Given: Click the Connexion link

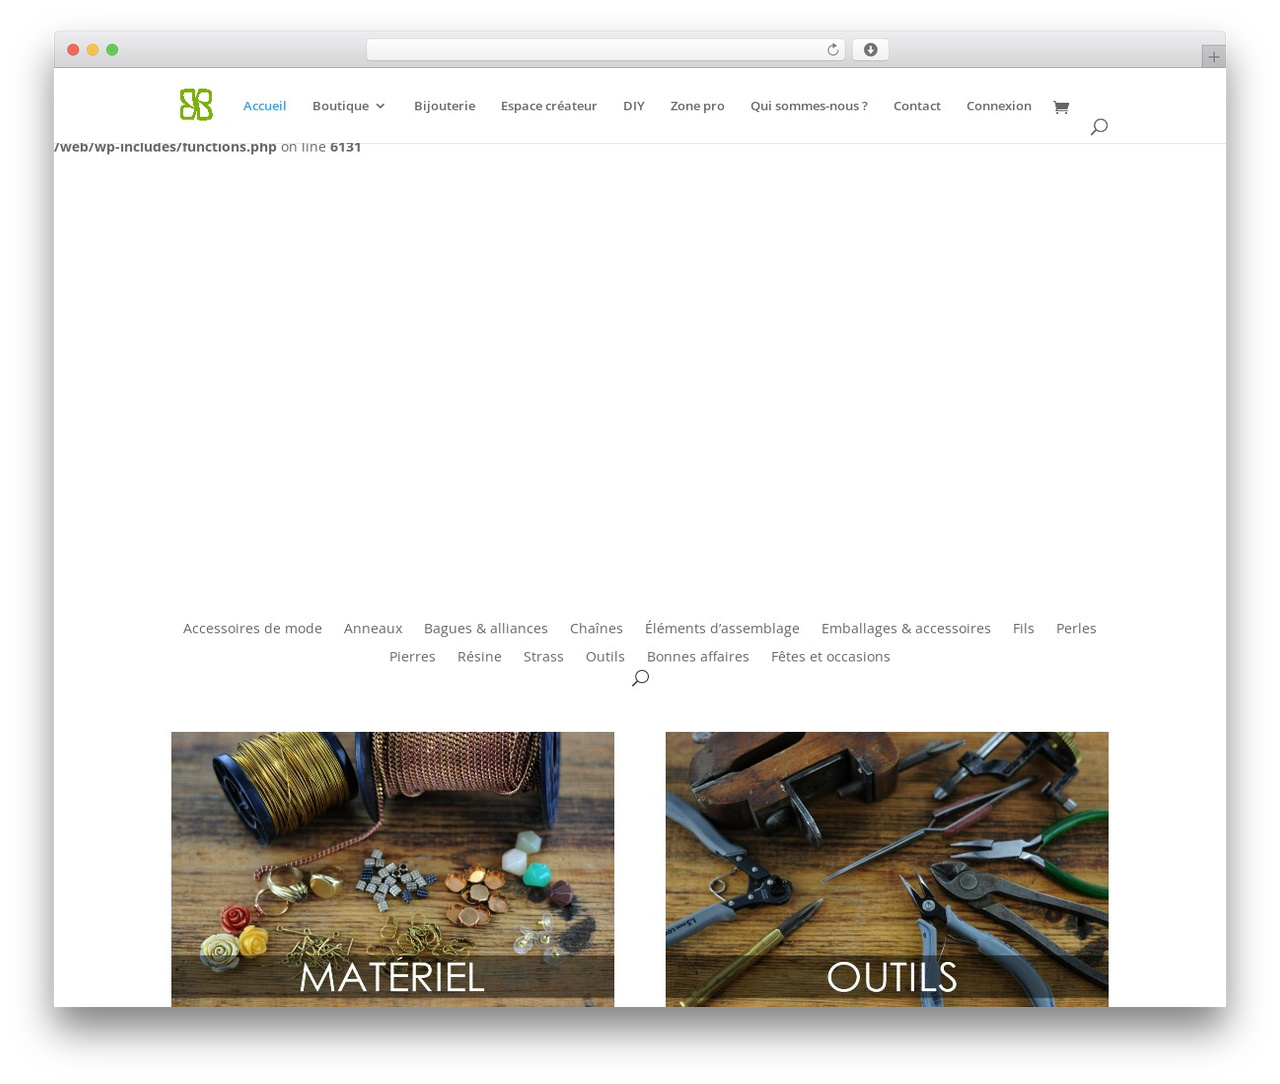Looking at the screenshot, I should tap(999, 106).
